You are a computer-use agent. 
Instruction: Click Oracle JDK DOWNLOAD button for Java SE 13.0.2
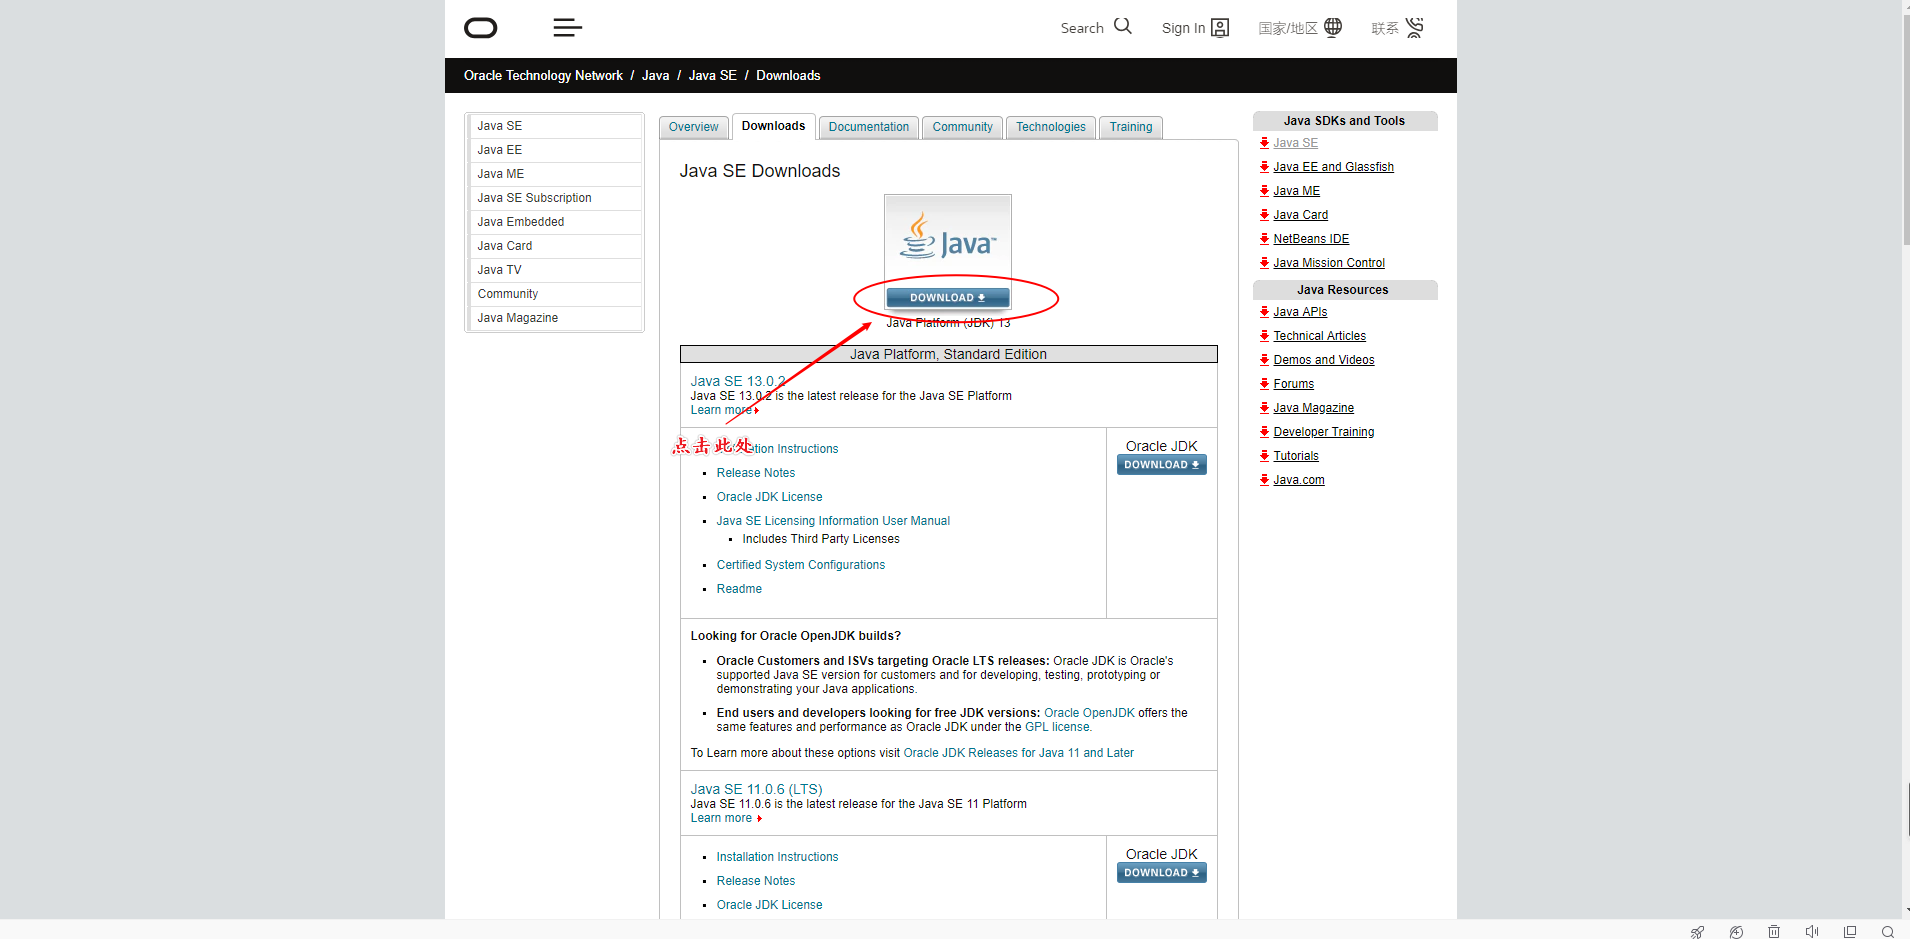coord(1162,465)
